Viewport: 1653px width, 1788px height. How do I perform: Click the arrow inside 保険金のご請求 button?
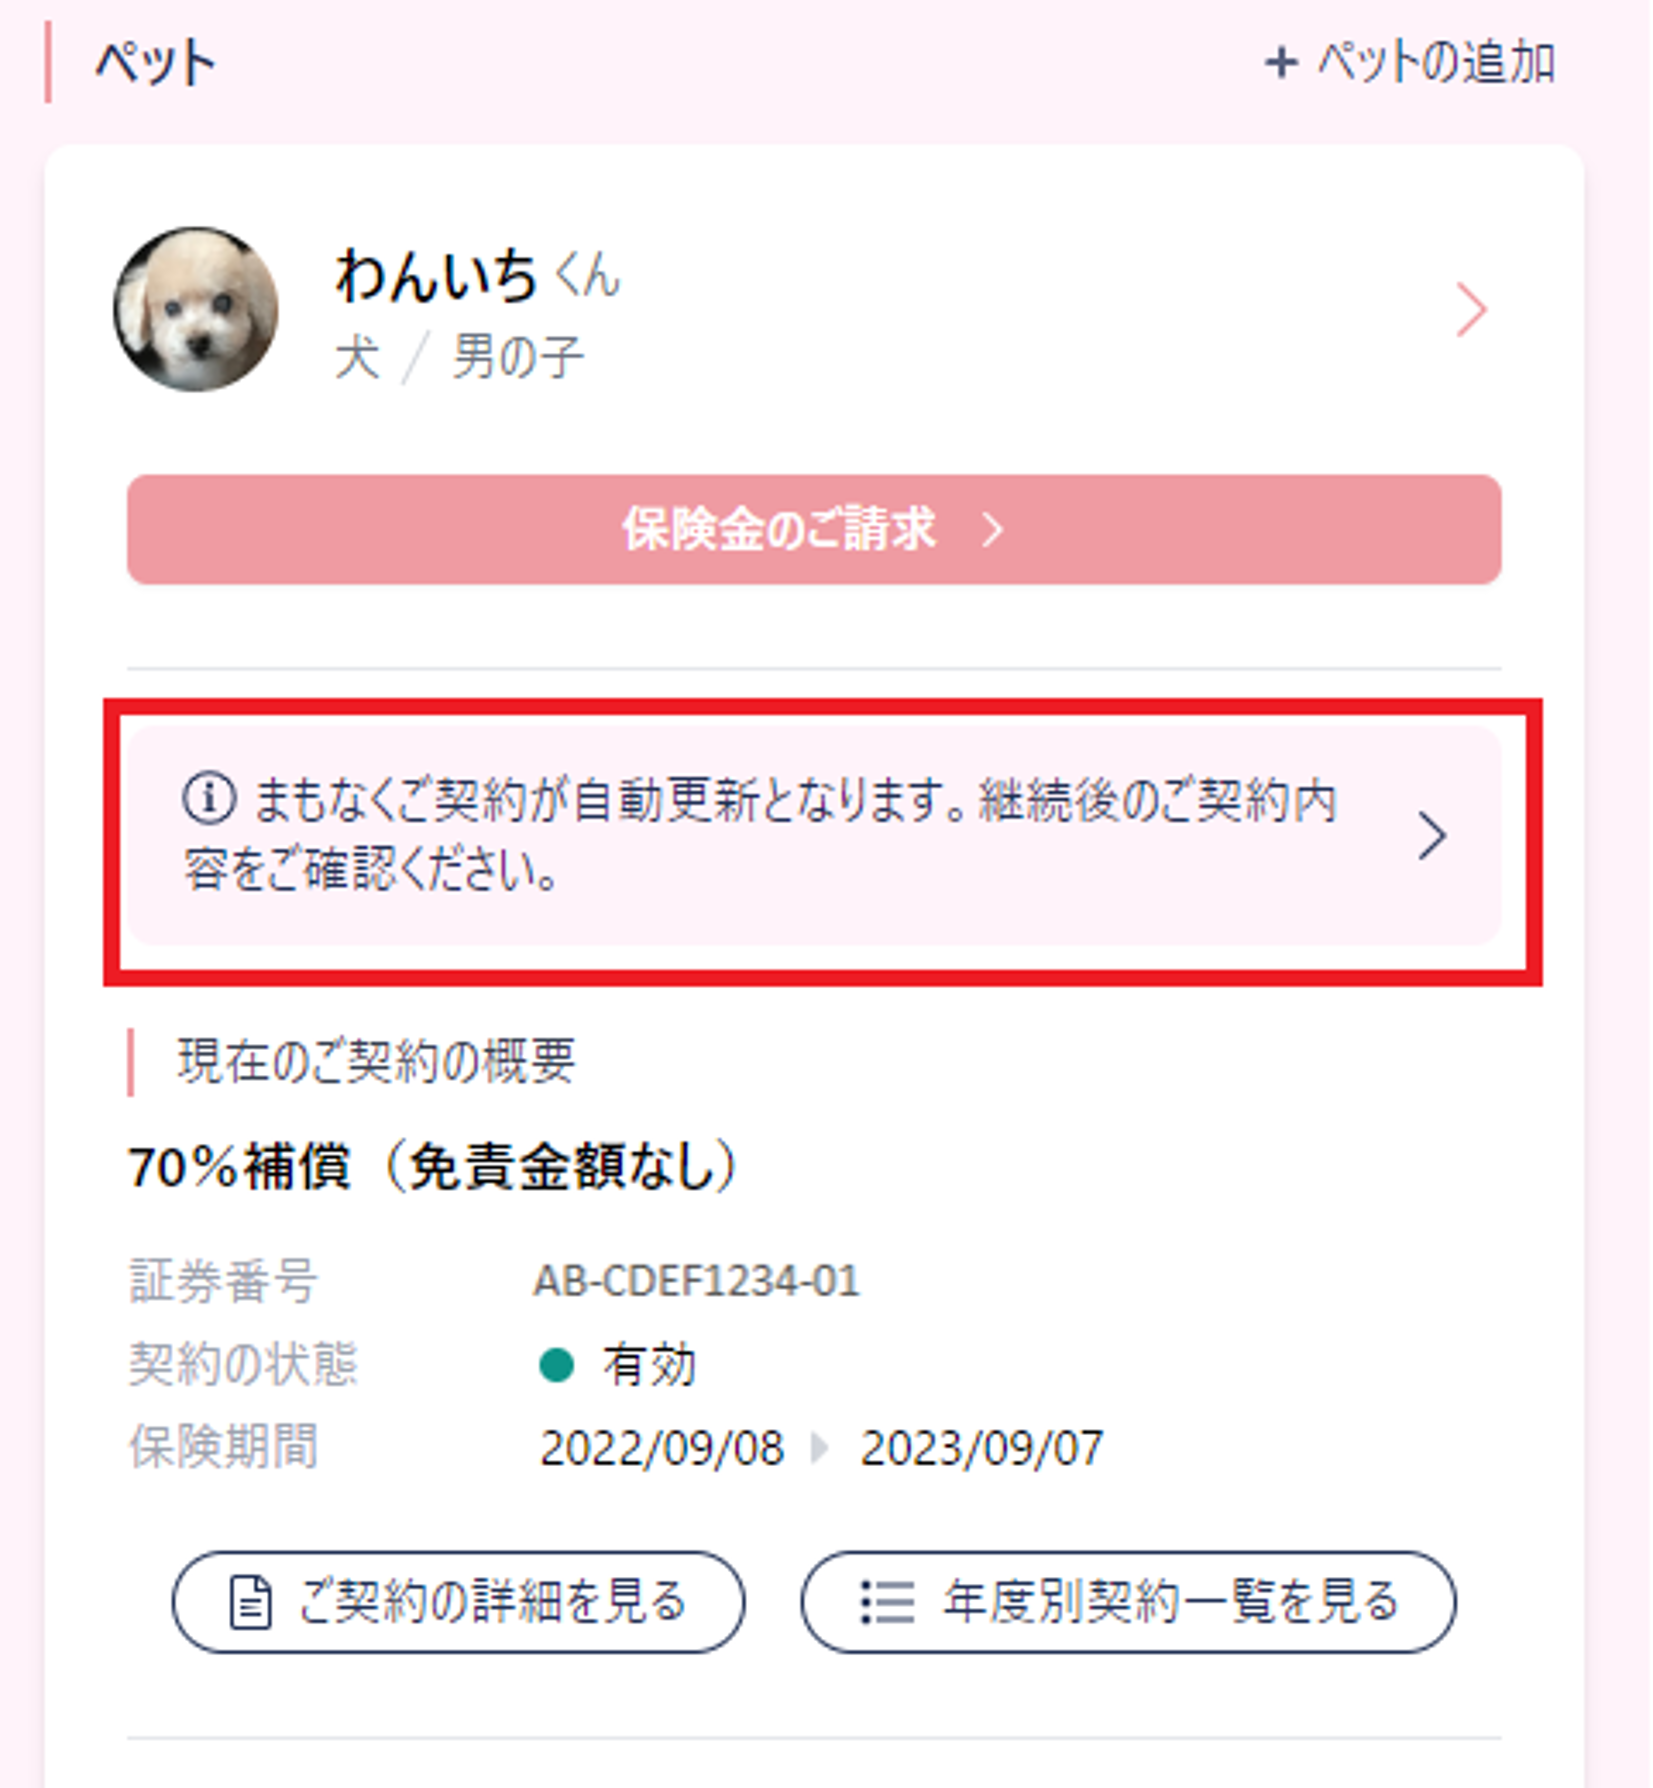(x=992, y=530)
